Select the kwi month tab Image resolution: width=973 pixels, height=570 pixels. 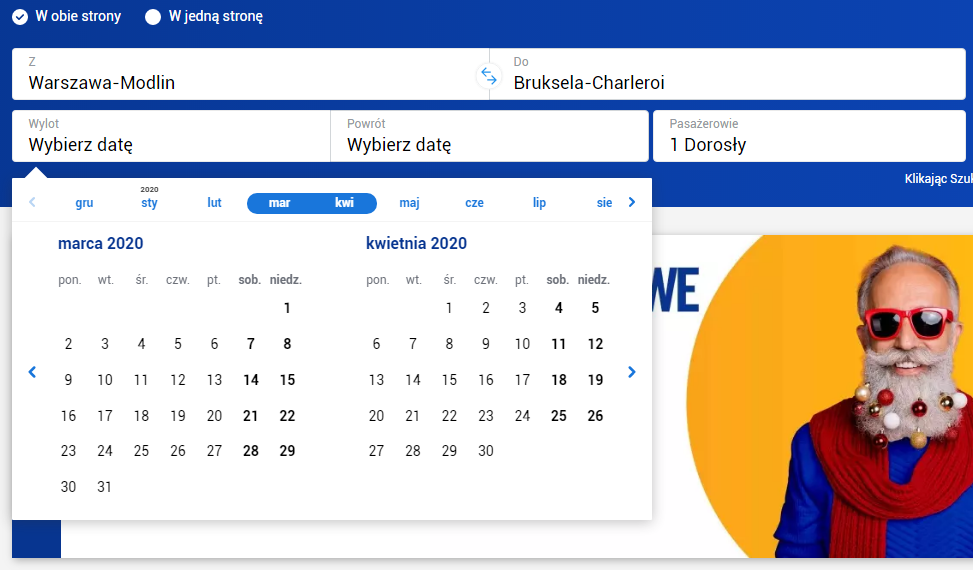[344, 203]
